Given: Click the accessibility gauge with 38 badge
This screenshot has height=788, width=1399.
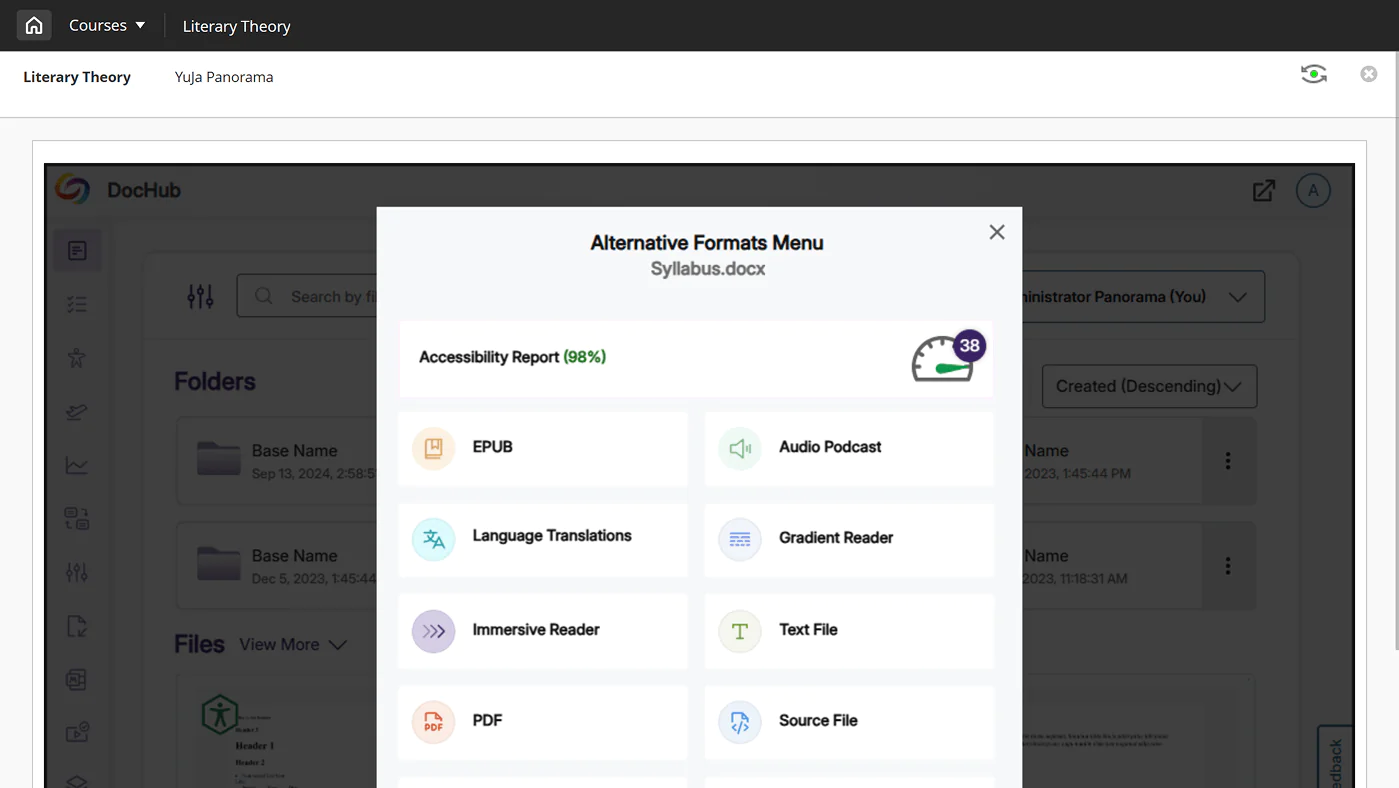Looking at the screenshot, I should [945, 359].
